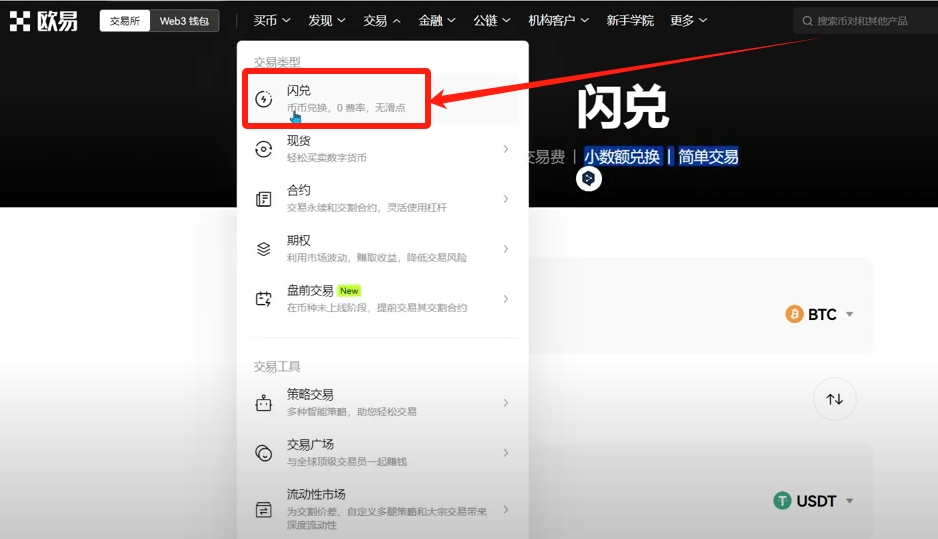Swap currencies with the up-down arrows button
938x539 pixels.
click(835, 399)
